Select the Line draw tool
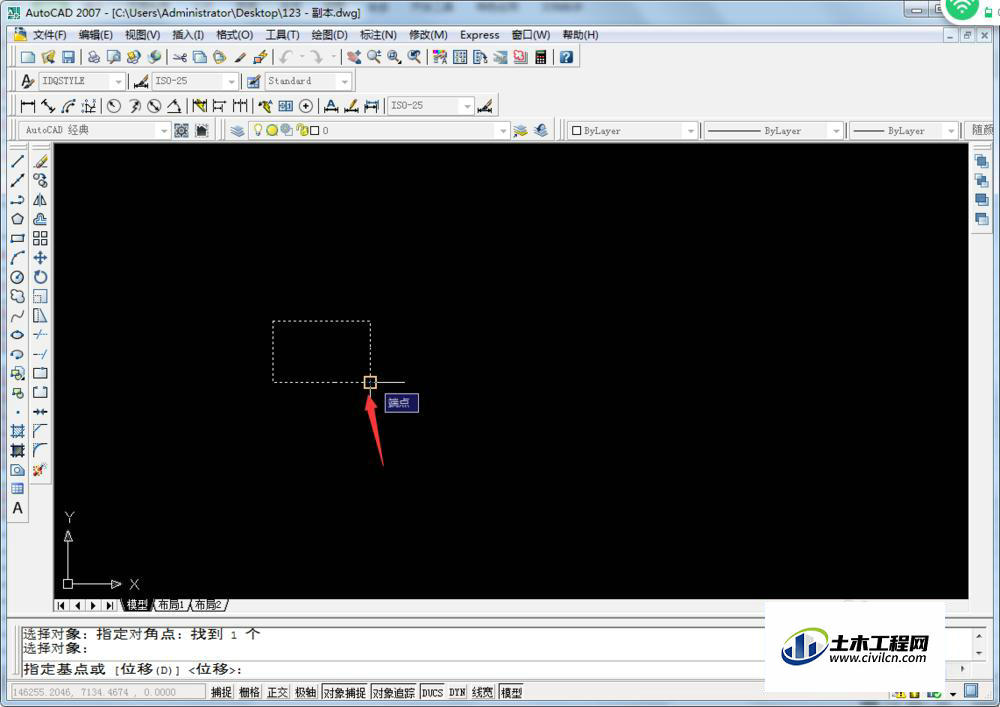 coord(17,161)
